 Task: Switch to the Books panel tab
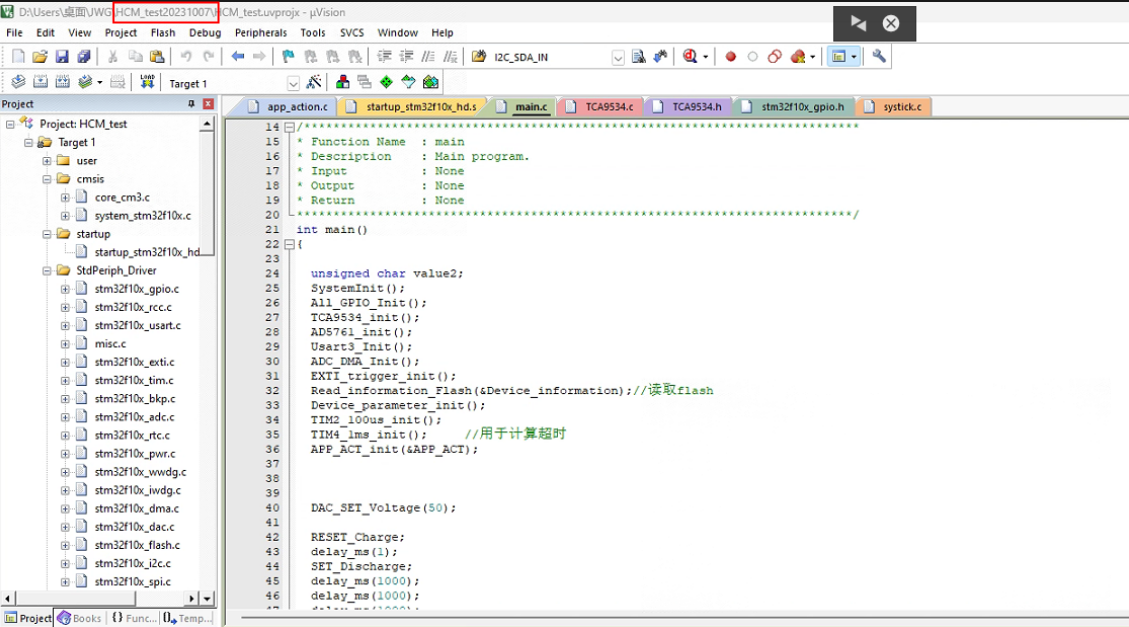click(80, 618)
